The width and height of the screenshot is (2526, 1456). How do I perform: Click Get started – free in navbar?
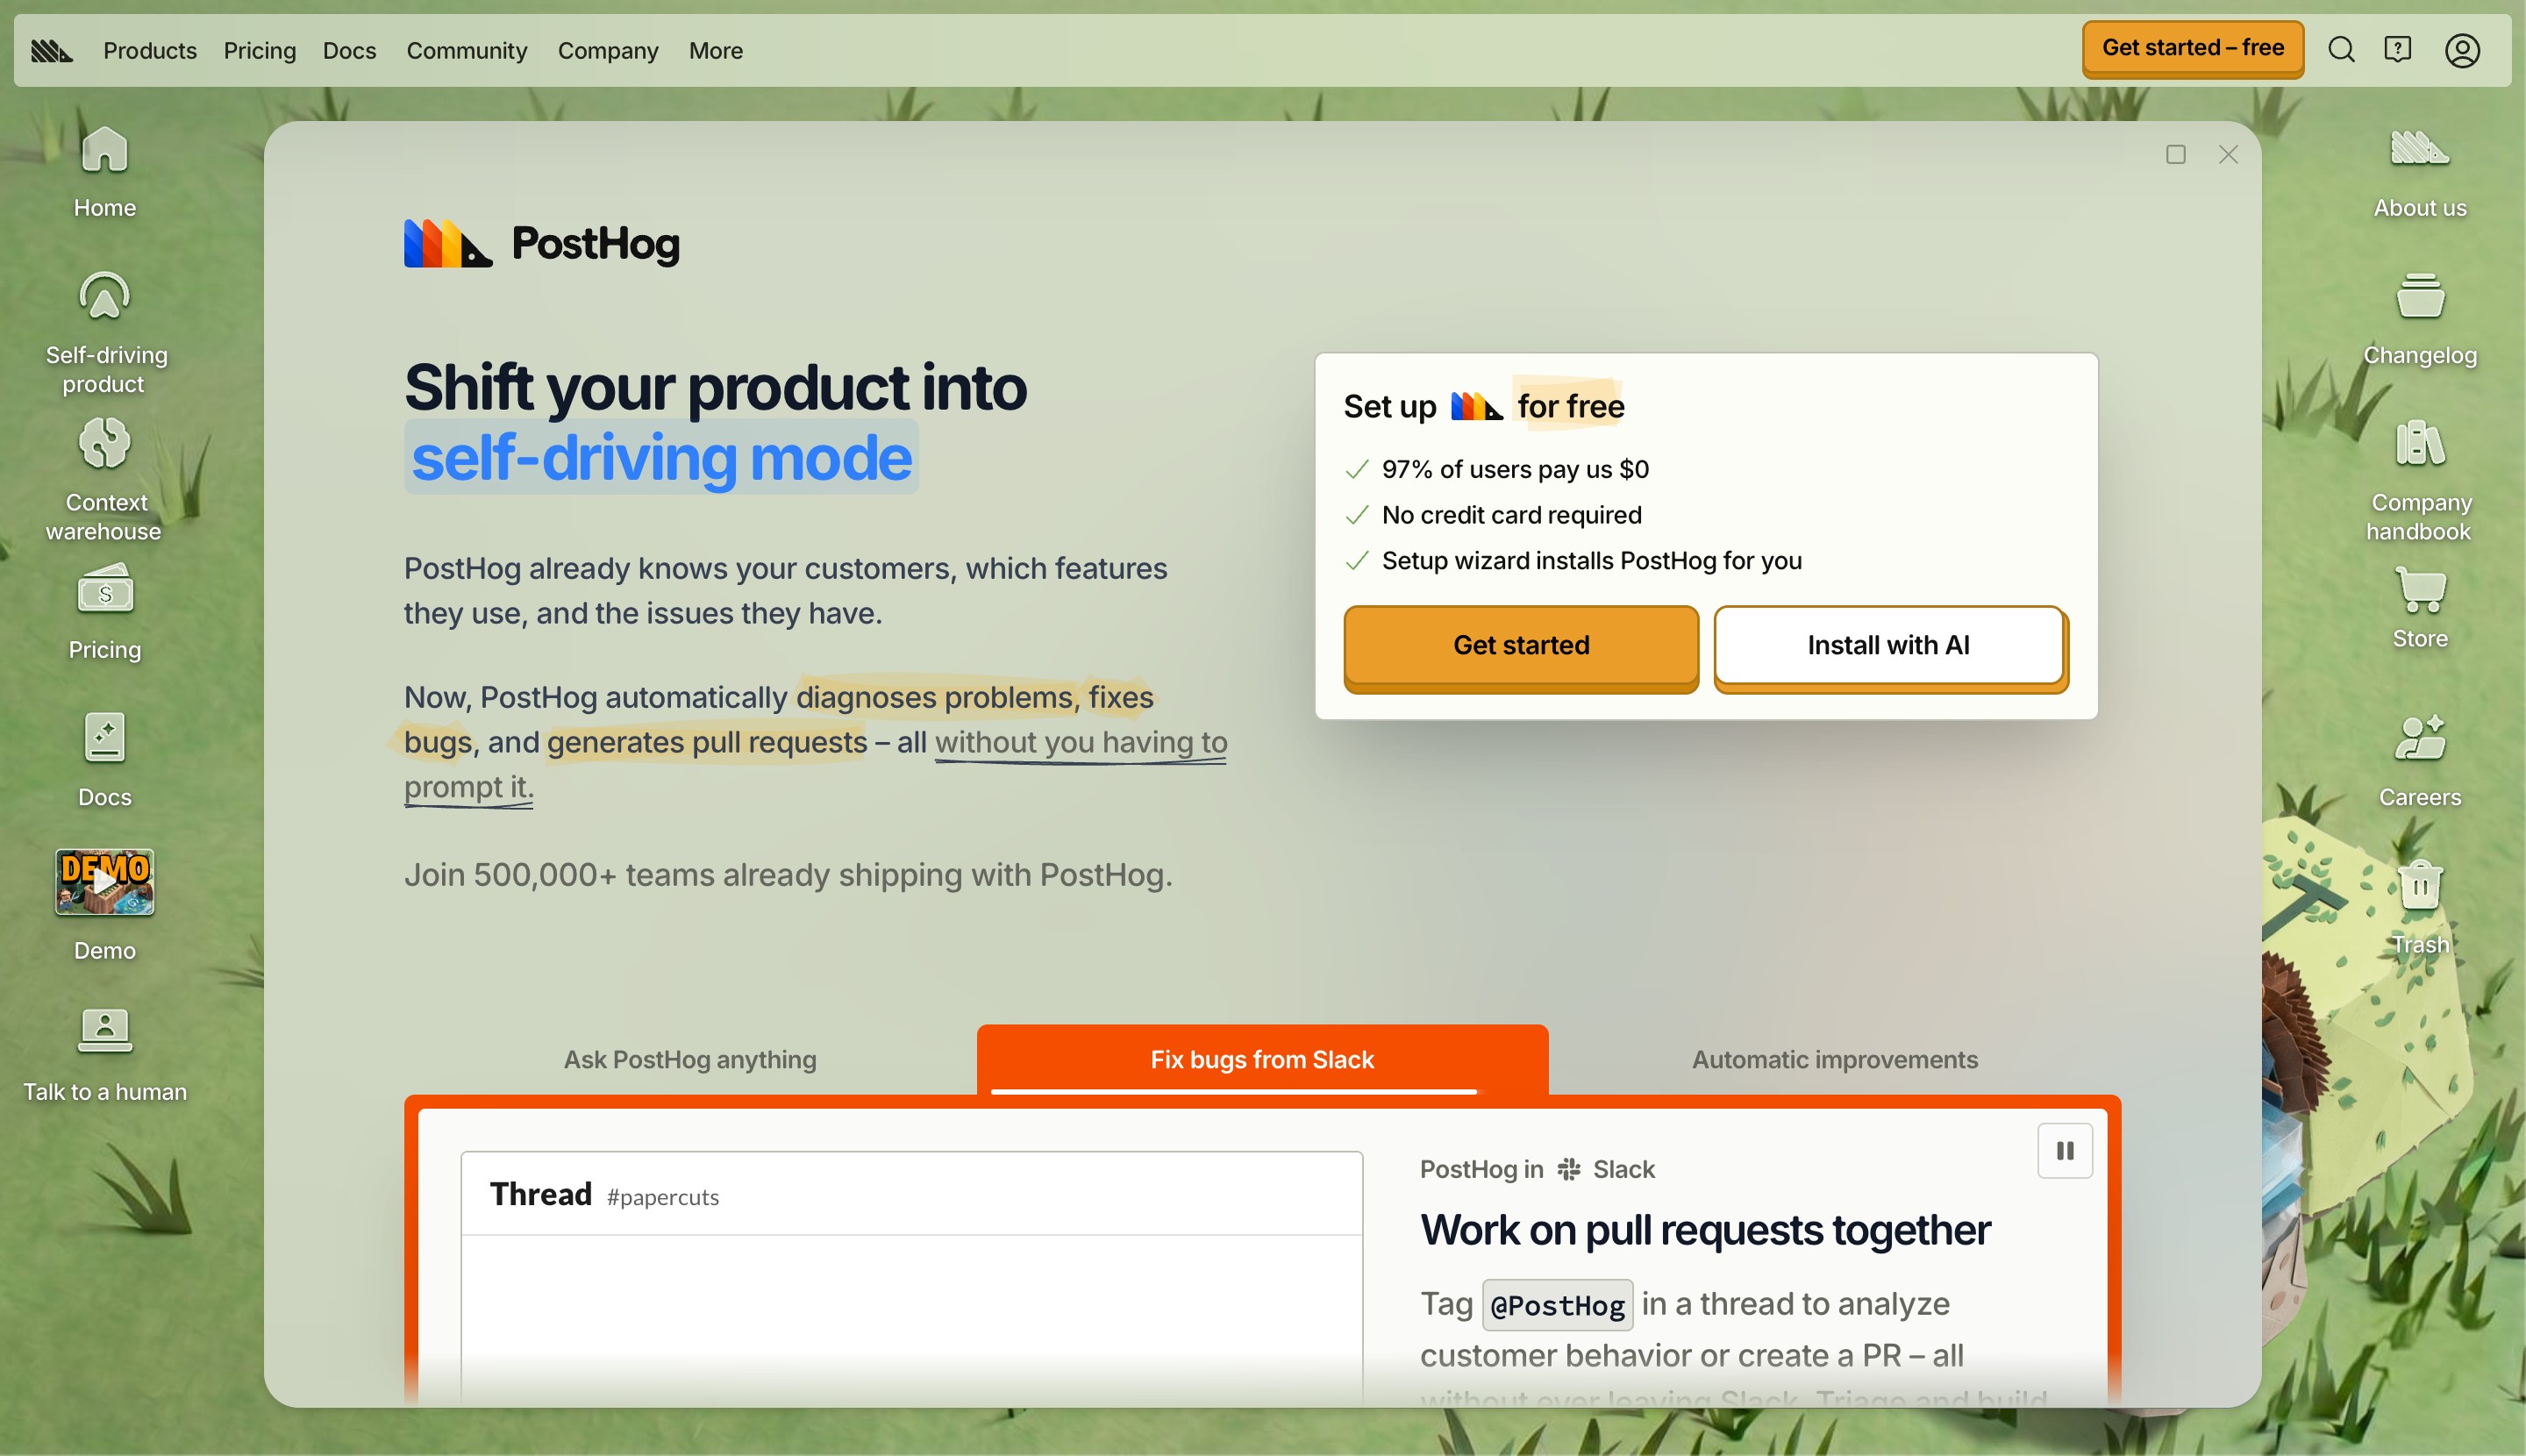point(2193,48)
